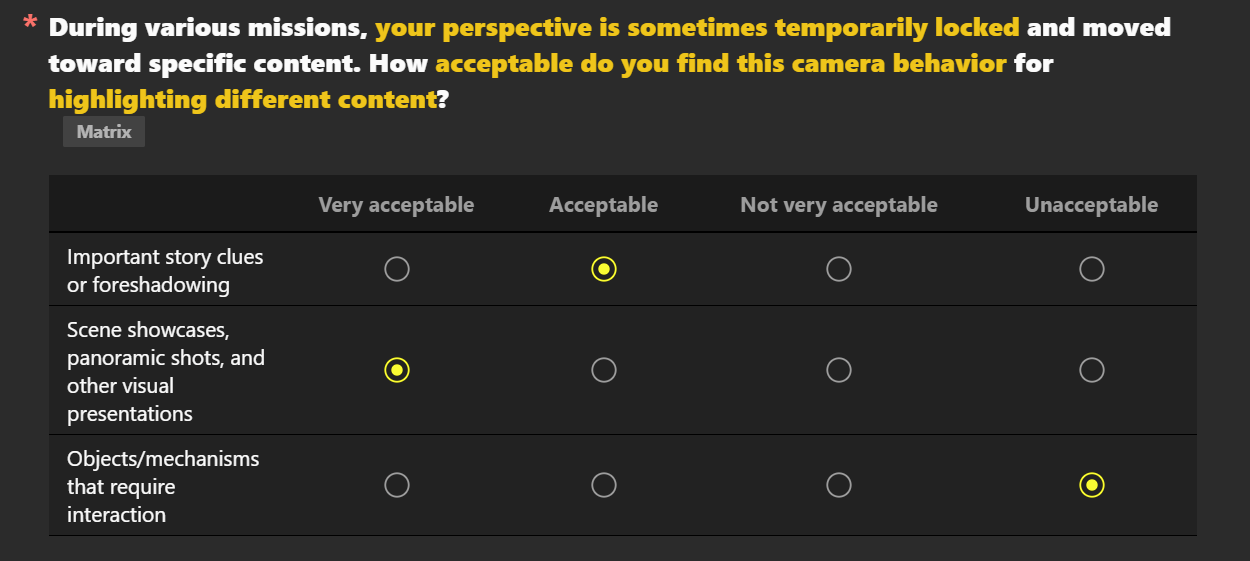The width and height of the screenshot is (1250, 561).
Task: Pick Not very acceptable for scene showcases
Action: 839,370
